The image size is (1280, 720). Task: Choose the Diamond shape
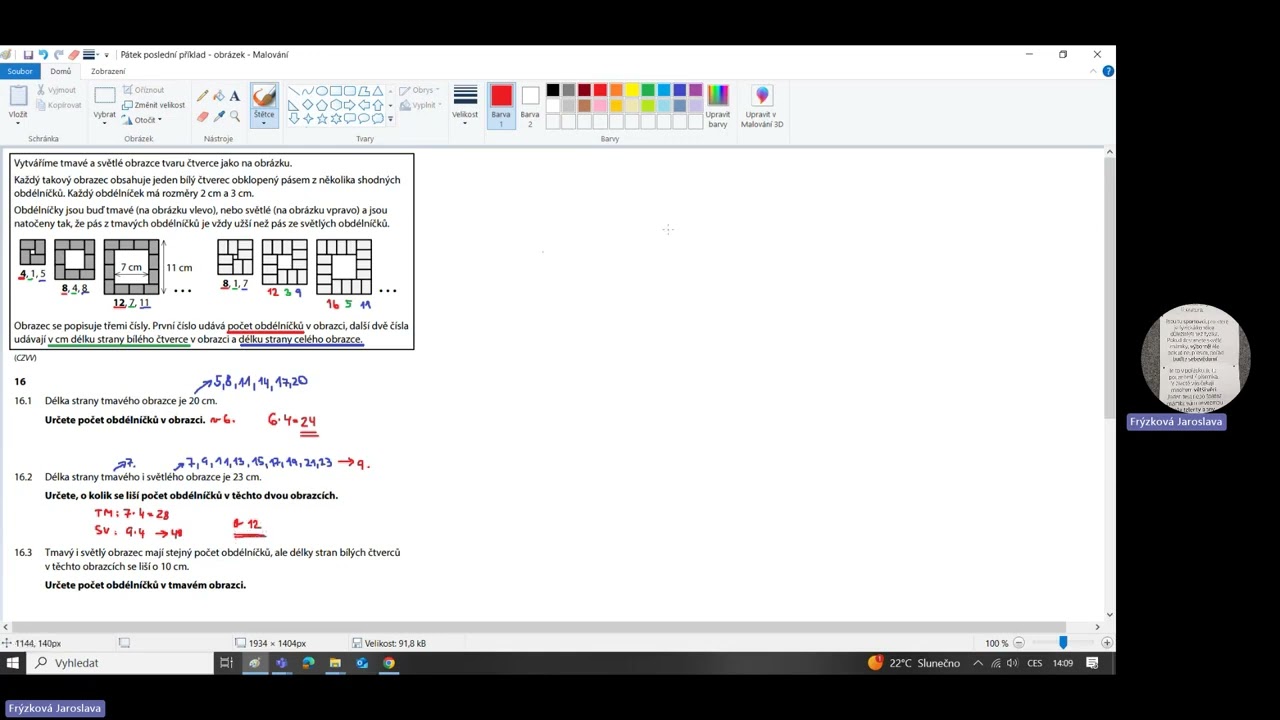(x=308, y=105)
